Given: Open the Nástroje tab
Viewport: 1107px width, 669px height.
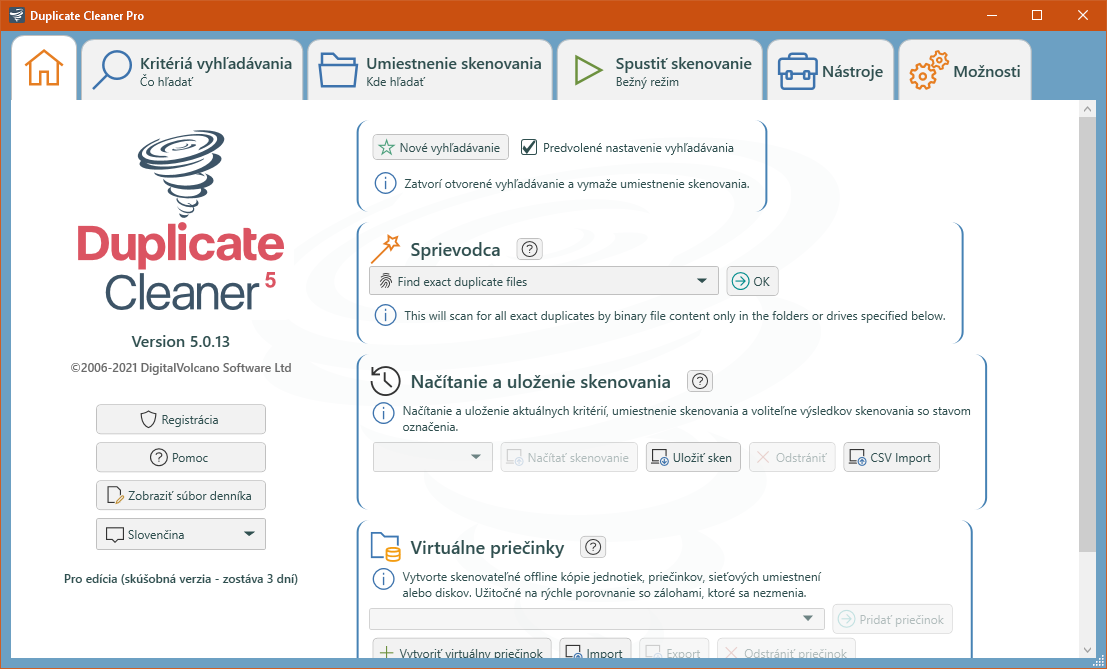Looking at the screenshot, I should pos(830,71).
